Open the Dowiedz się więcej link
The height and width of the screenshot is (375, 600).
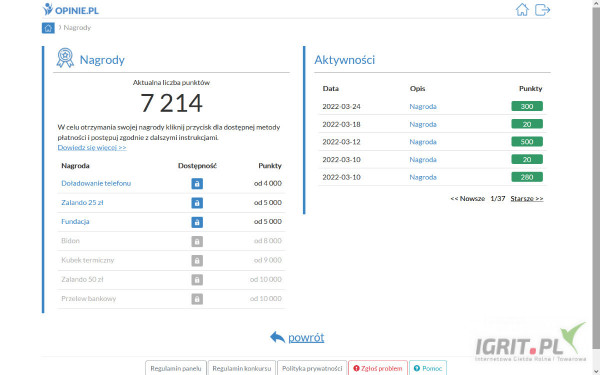click(92, 147)
